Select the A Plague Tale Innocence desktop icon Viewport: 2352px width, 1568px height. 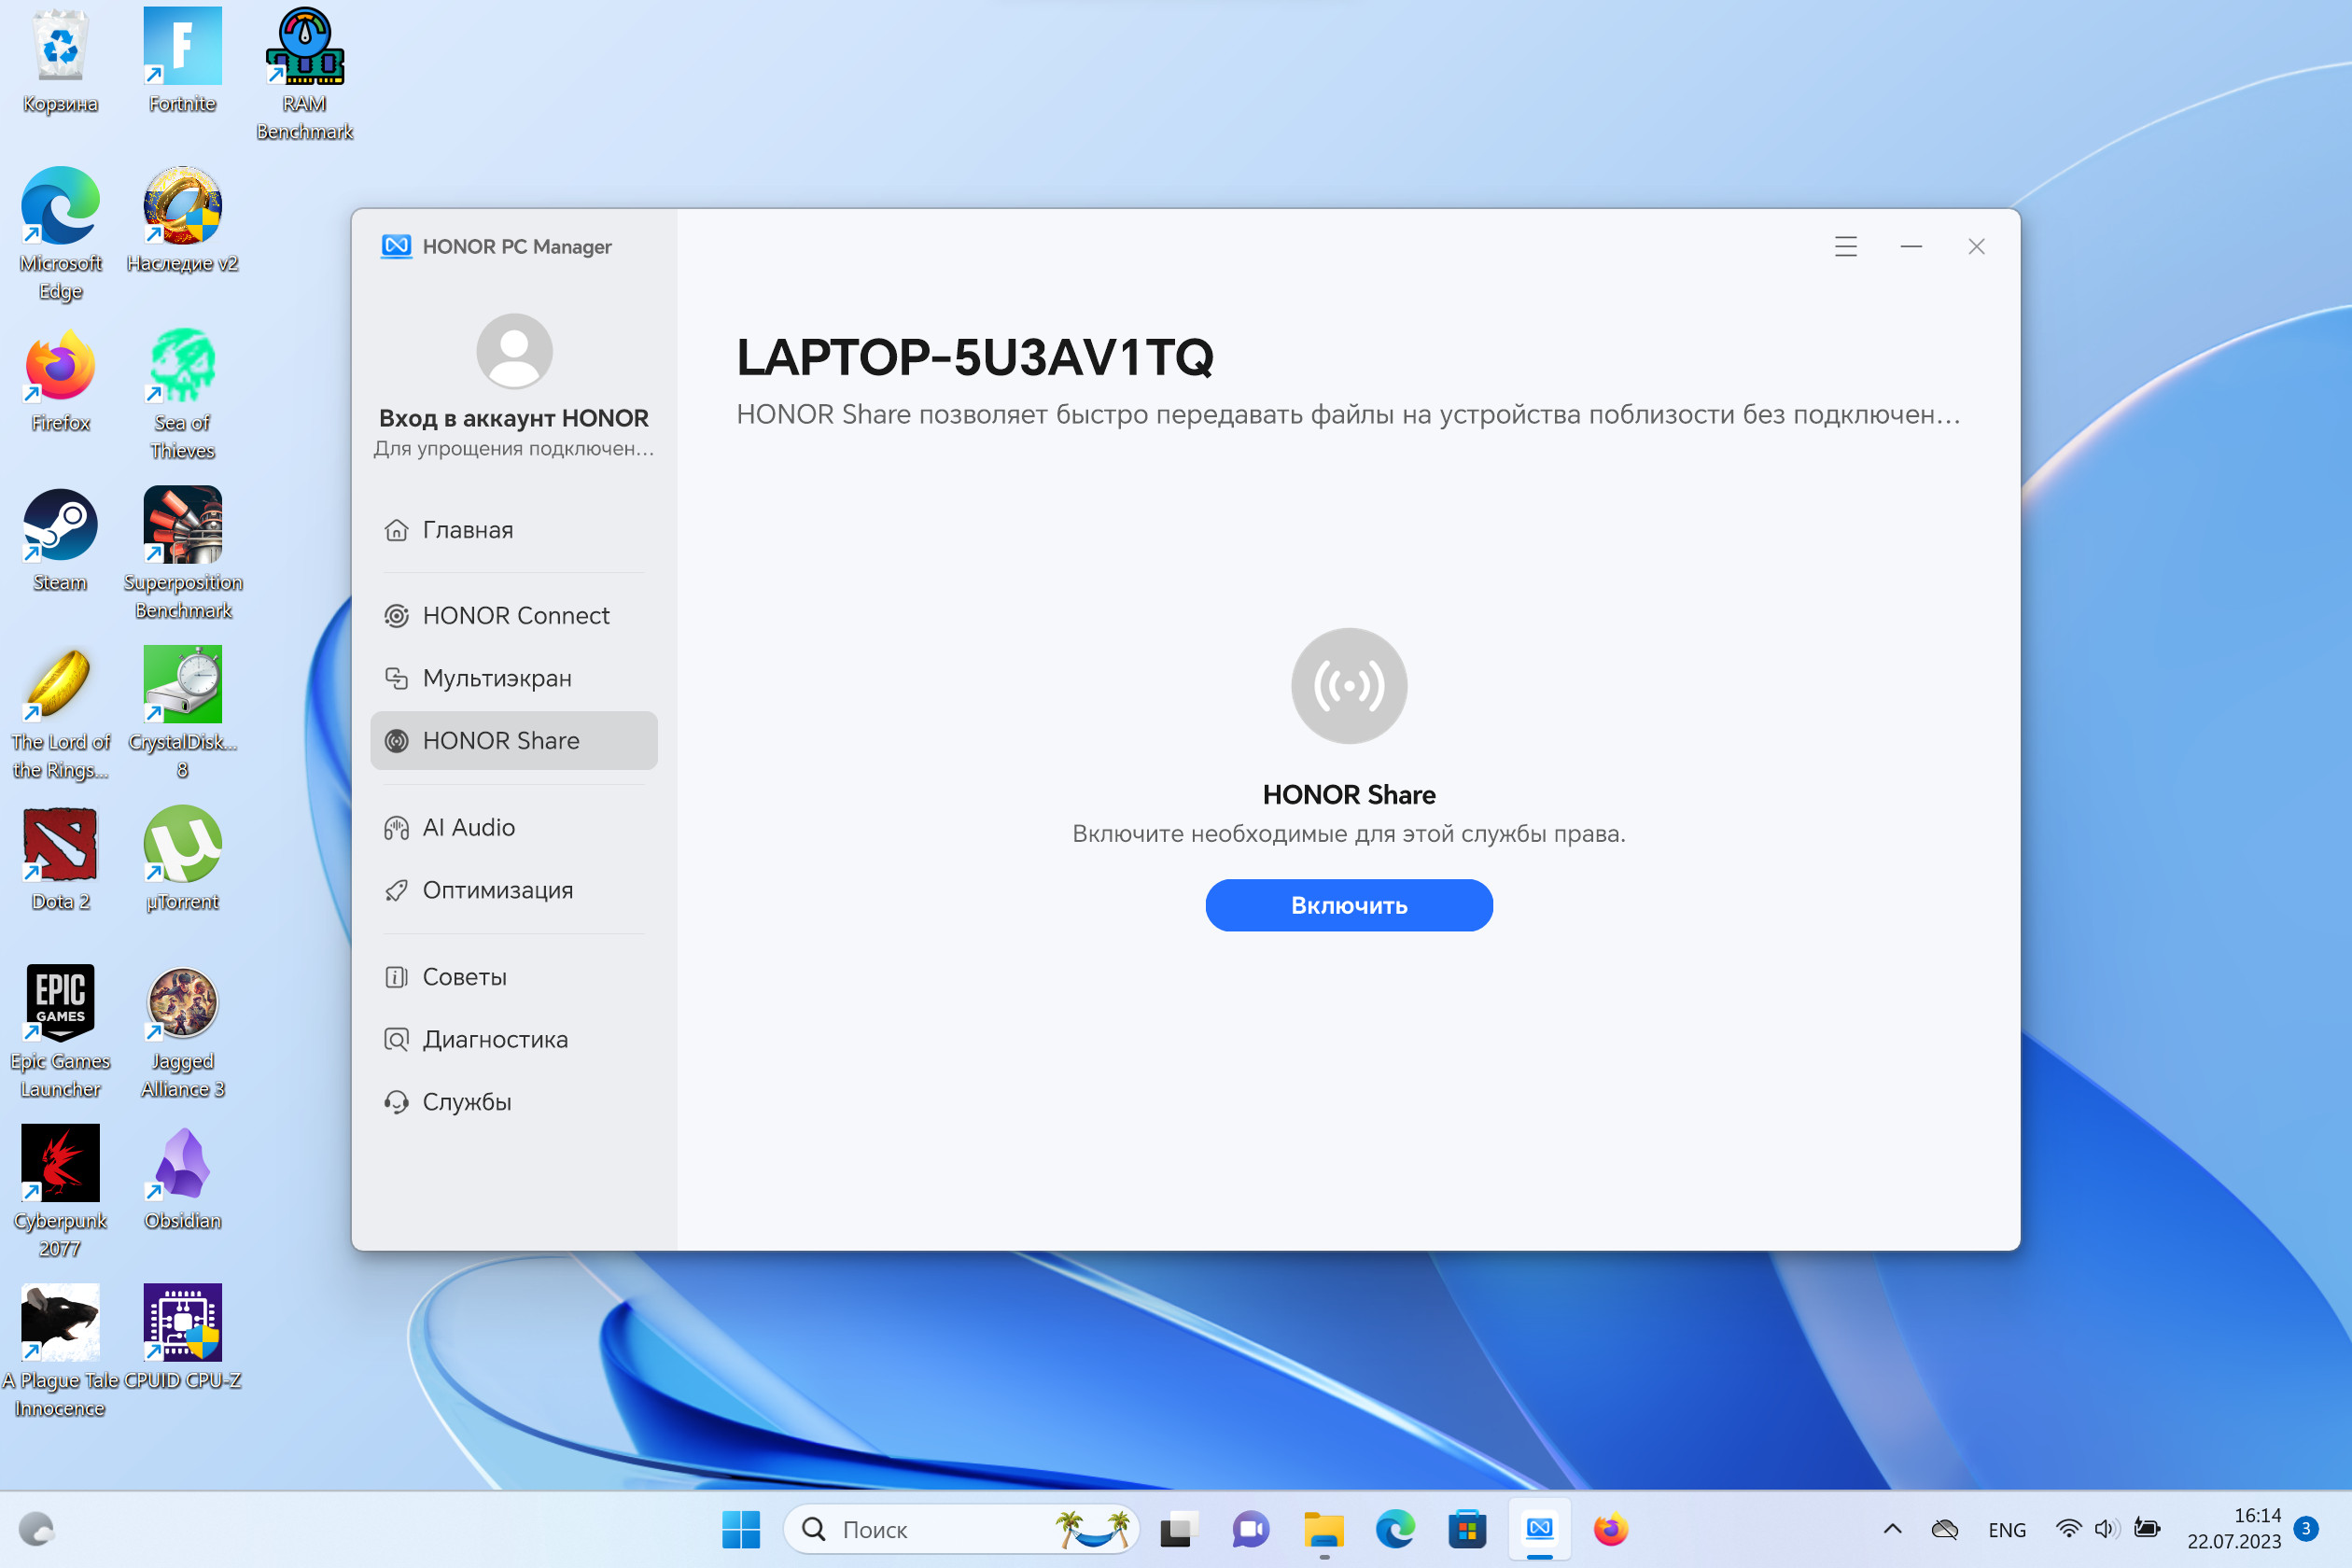tap(60, 1352)
